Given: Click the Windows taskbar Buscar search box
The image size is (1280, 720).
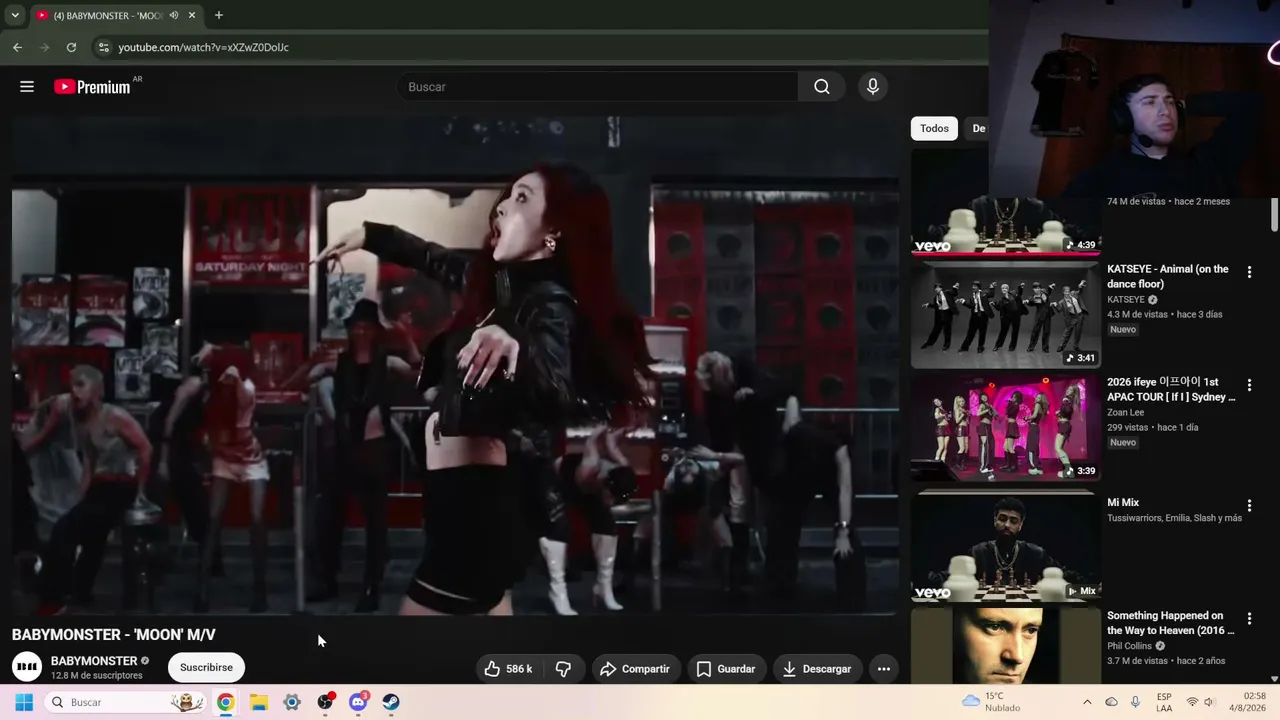Looking at the screenshot, I should (125, 702).
